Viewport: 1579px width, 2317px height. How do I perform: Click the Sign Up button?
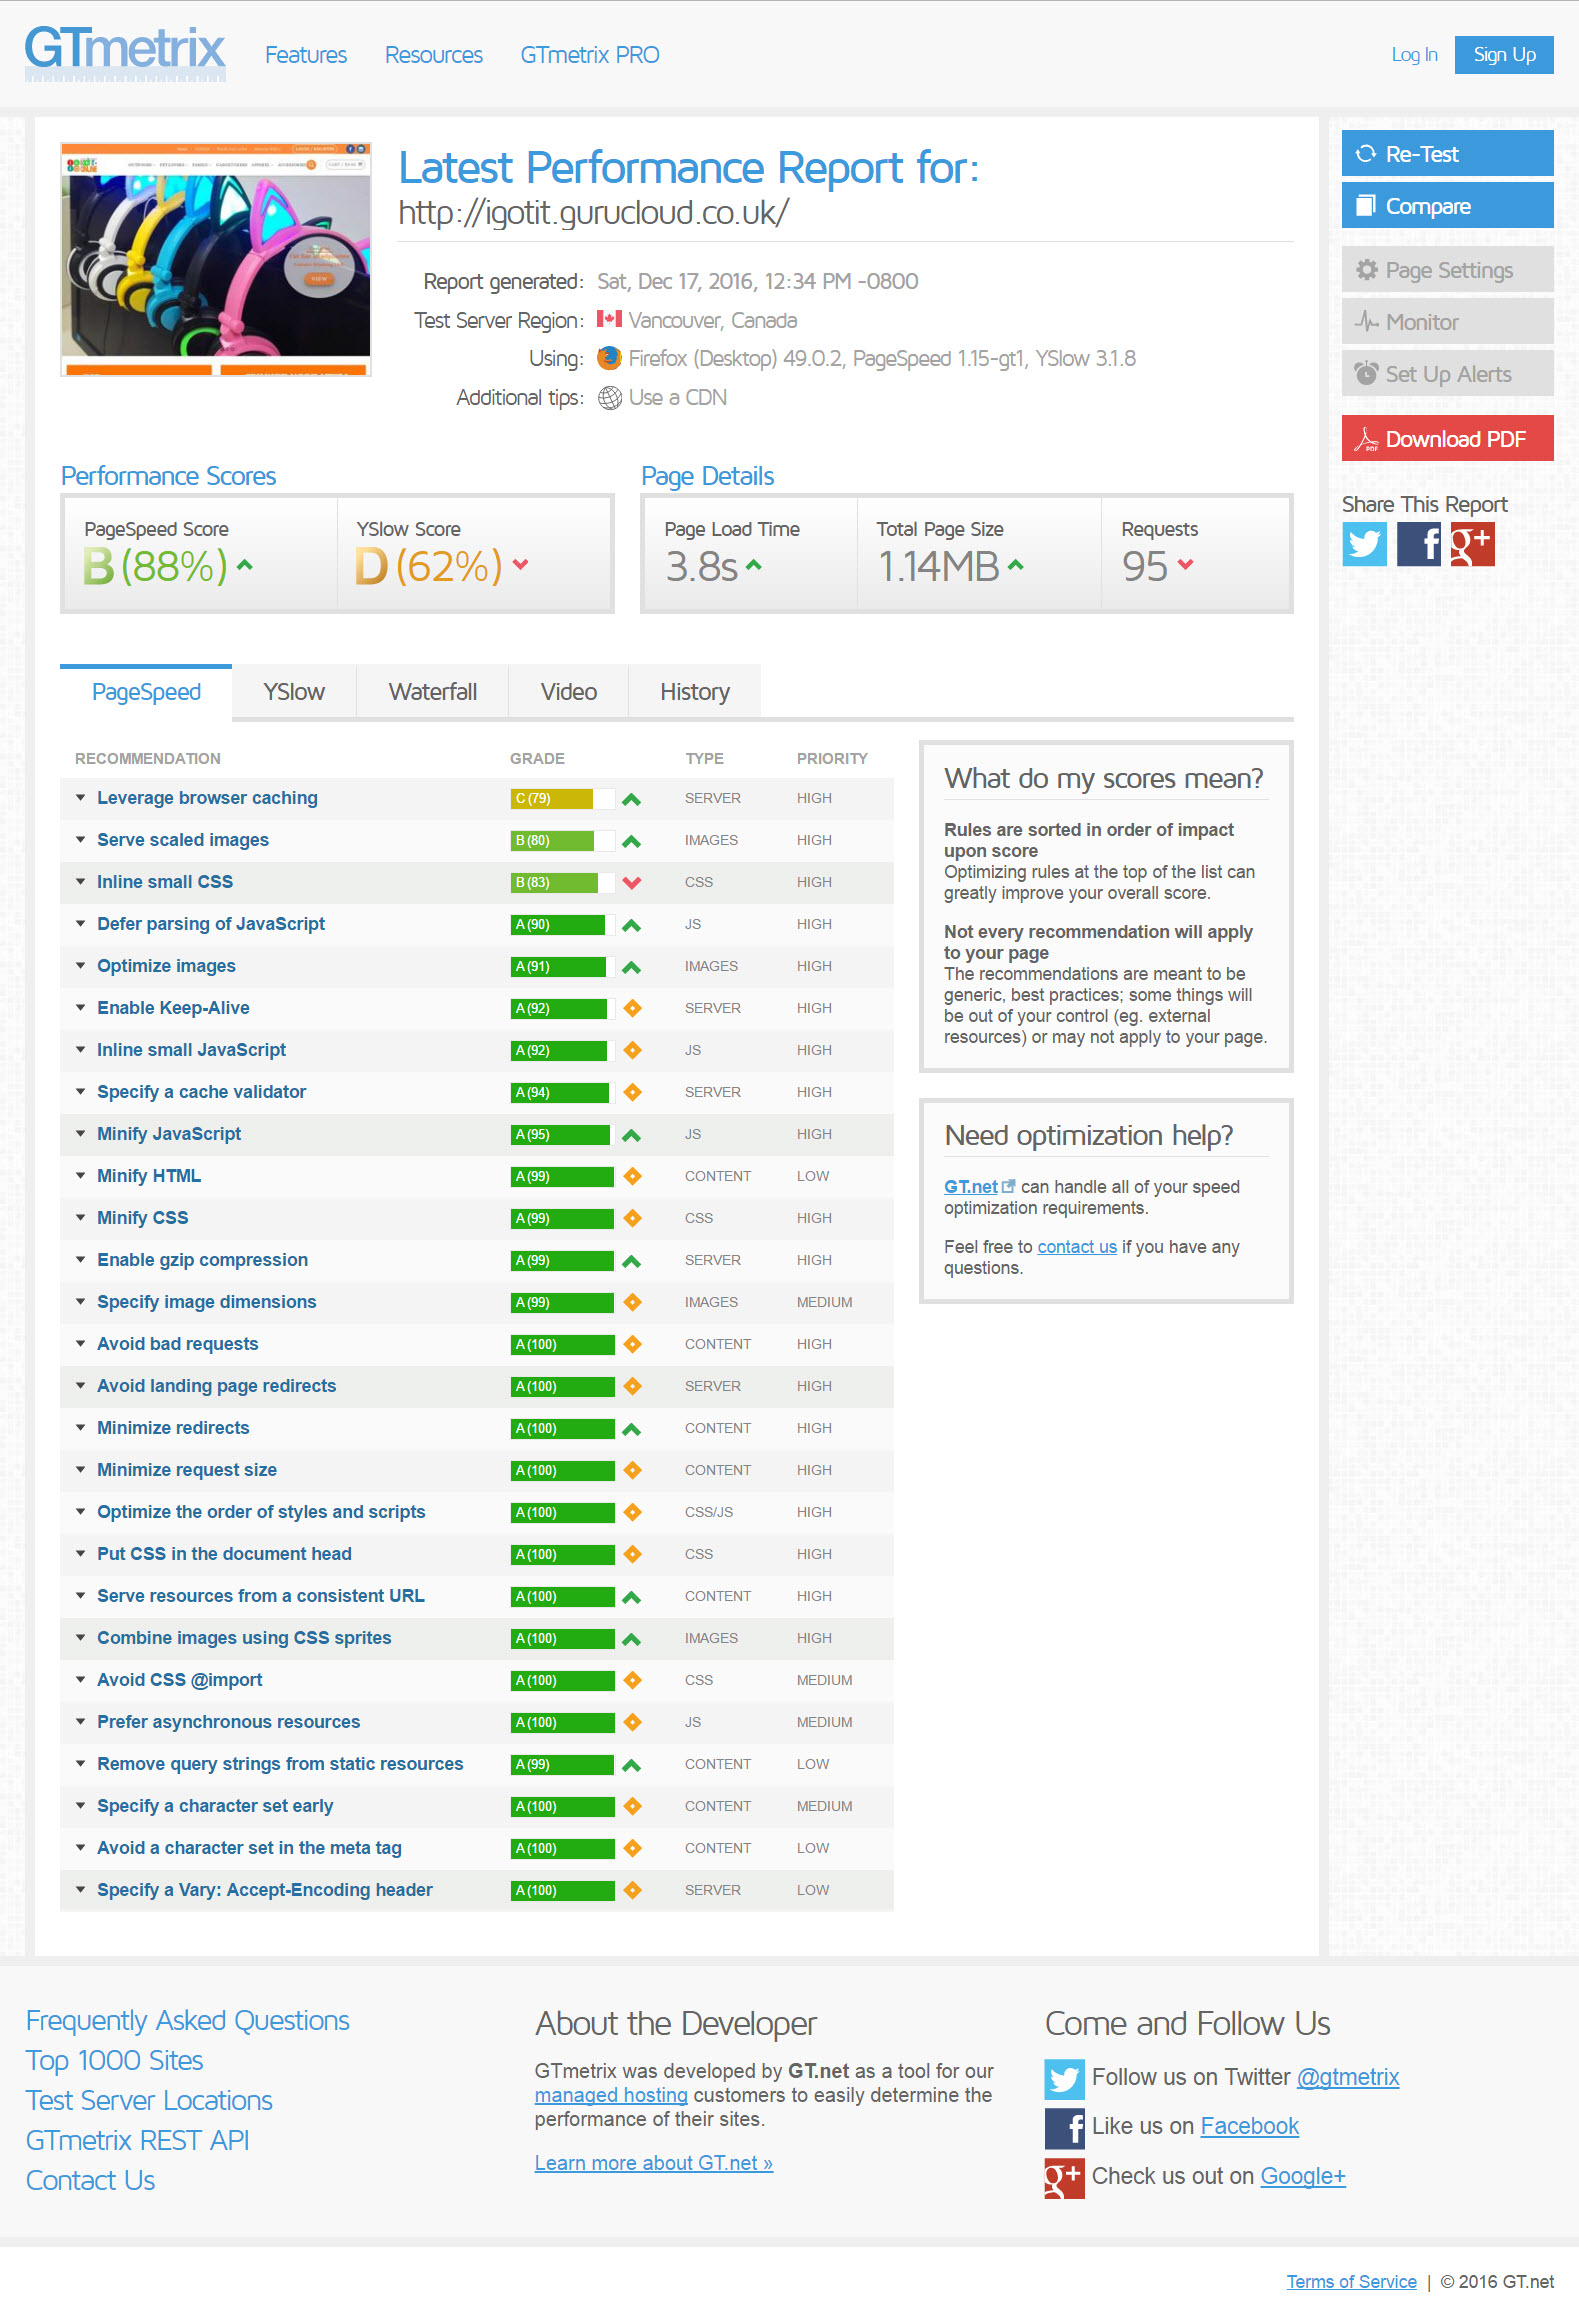1504,55
